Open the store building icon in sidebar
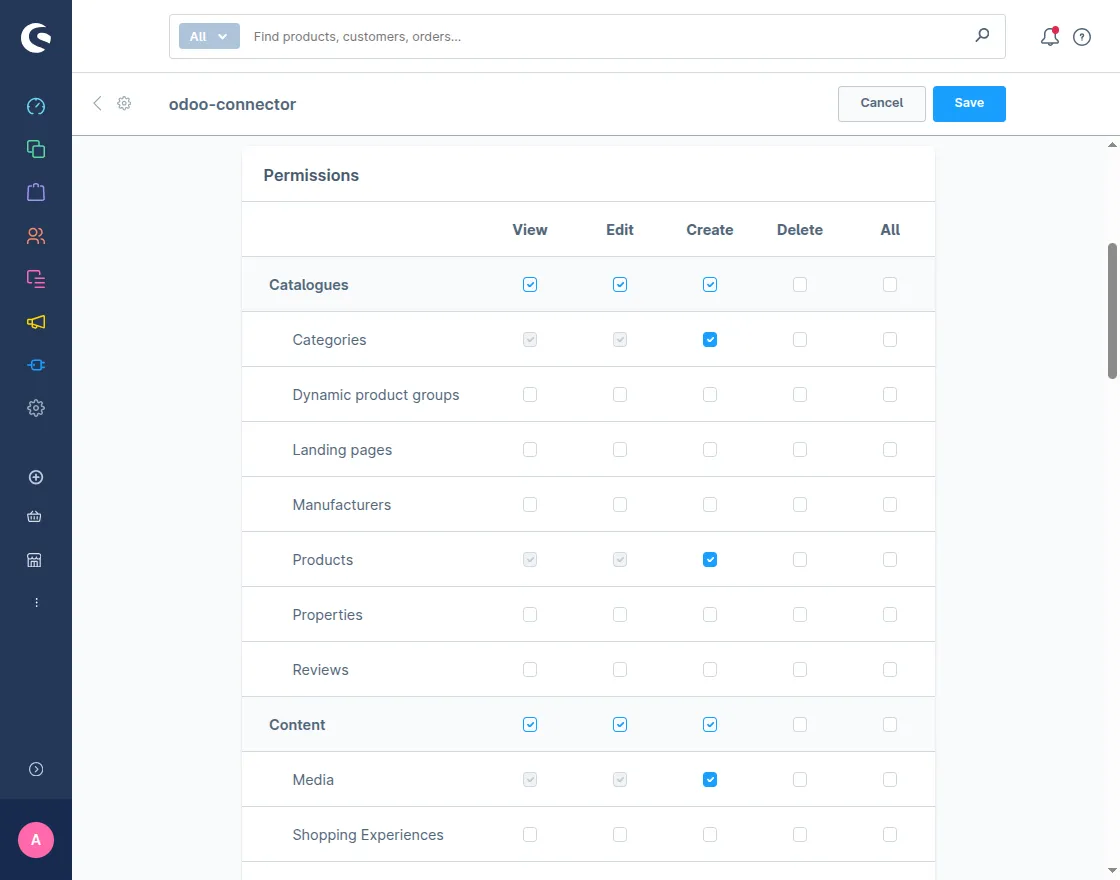 [x=34, y=560]
